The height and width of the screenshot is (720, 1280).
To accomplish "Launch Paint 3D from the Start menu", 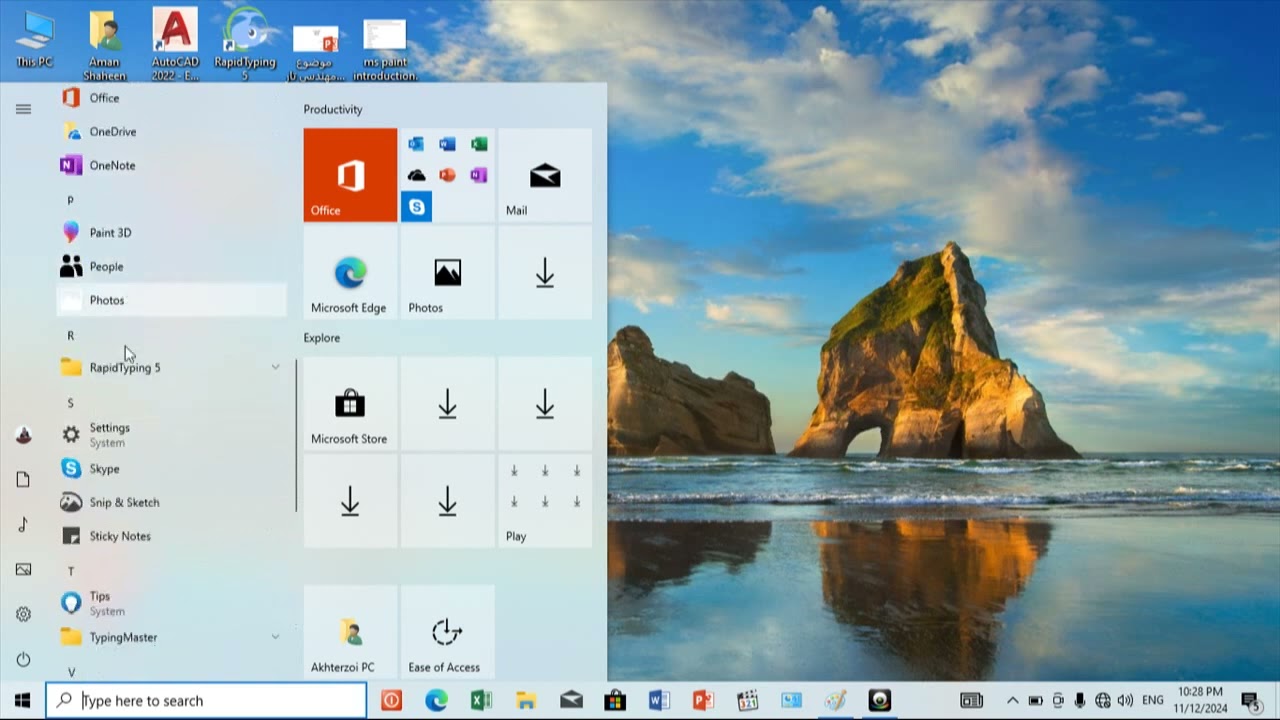I will [x=171, y=233].
